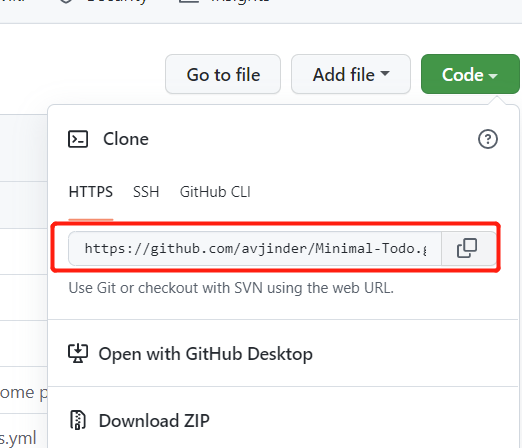Click the terminal icon beside Clone

(x=78, y=139)
